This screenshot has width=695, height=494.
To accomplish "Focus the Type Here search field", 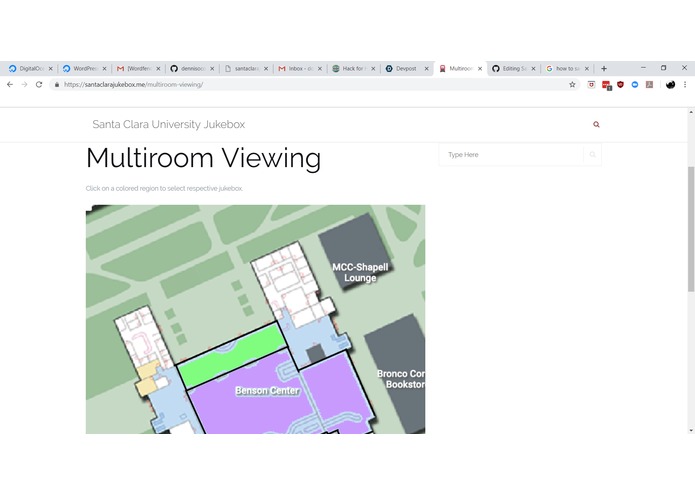I will (x=511, y=155).
